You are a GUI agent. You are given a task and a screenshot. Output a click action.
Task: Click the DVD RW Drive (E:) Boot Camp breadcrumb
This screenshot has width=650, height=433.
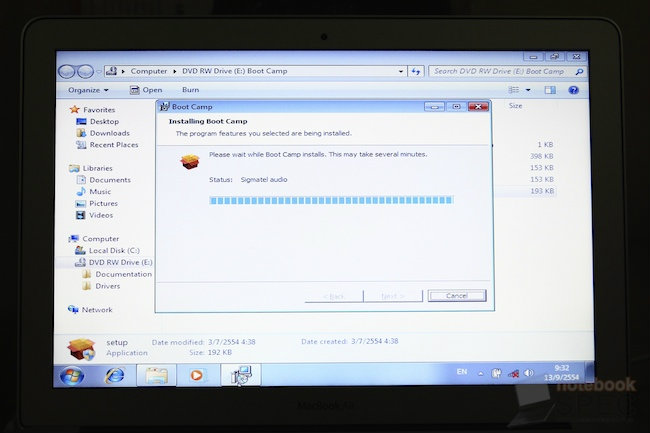235,71
